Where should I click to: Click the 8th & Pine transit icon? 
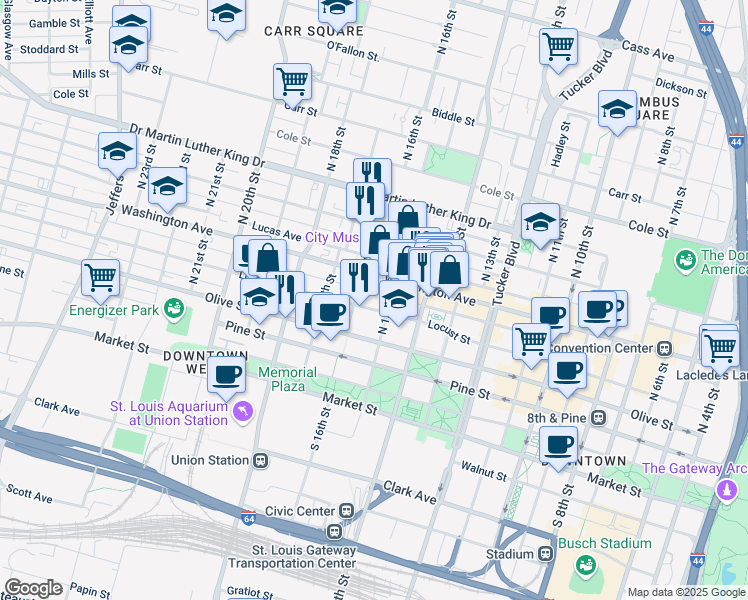[598, 418]
